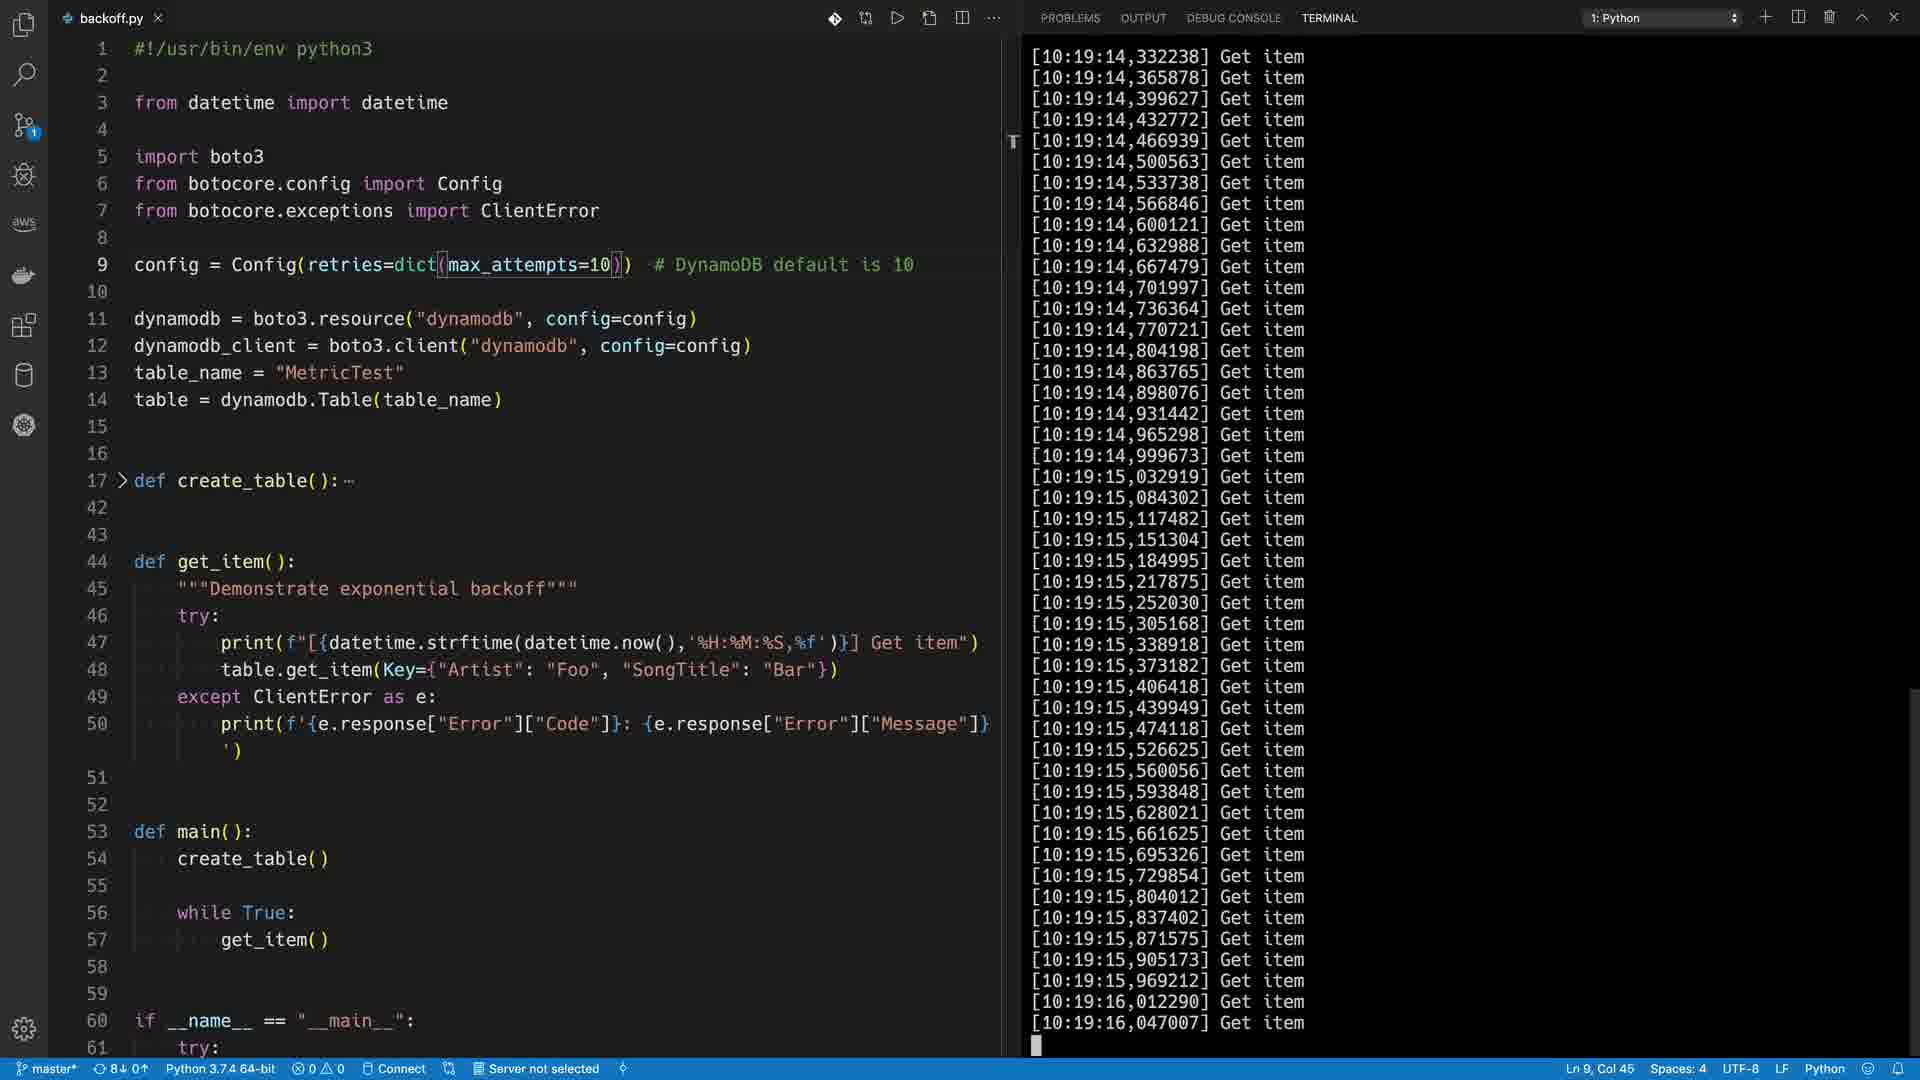This screenshot has width=1920, height=1080.
Task: Open the Manage gear settings icon
Action: click(x=24, y=1029)
